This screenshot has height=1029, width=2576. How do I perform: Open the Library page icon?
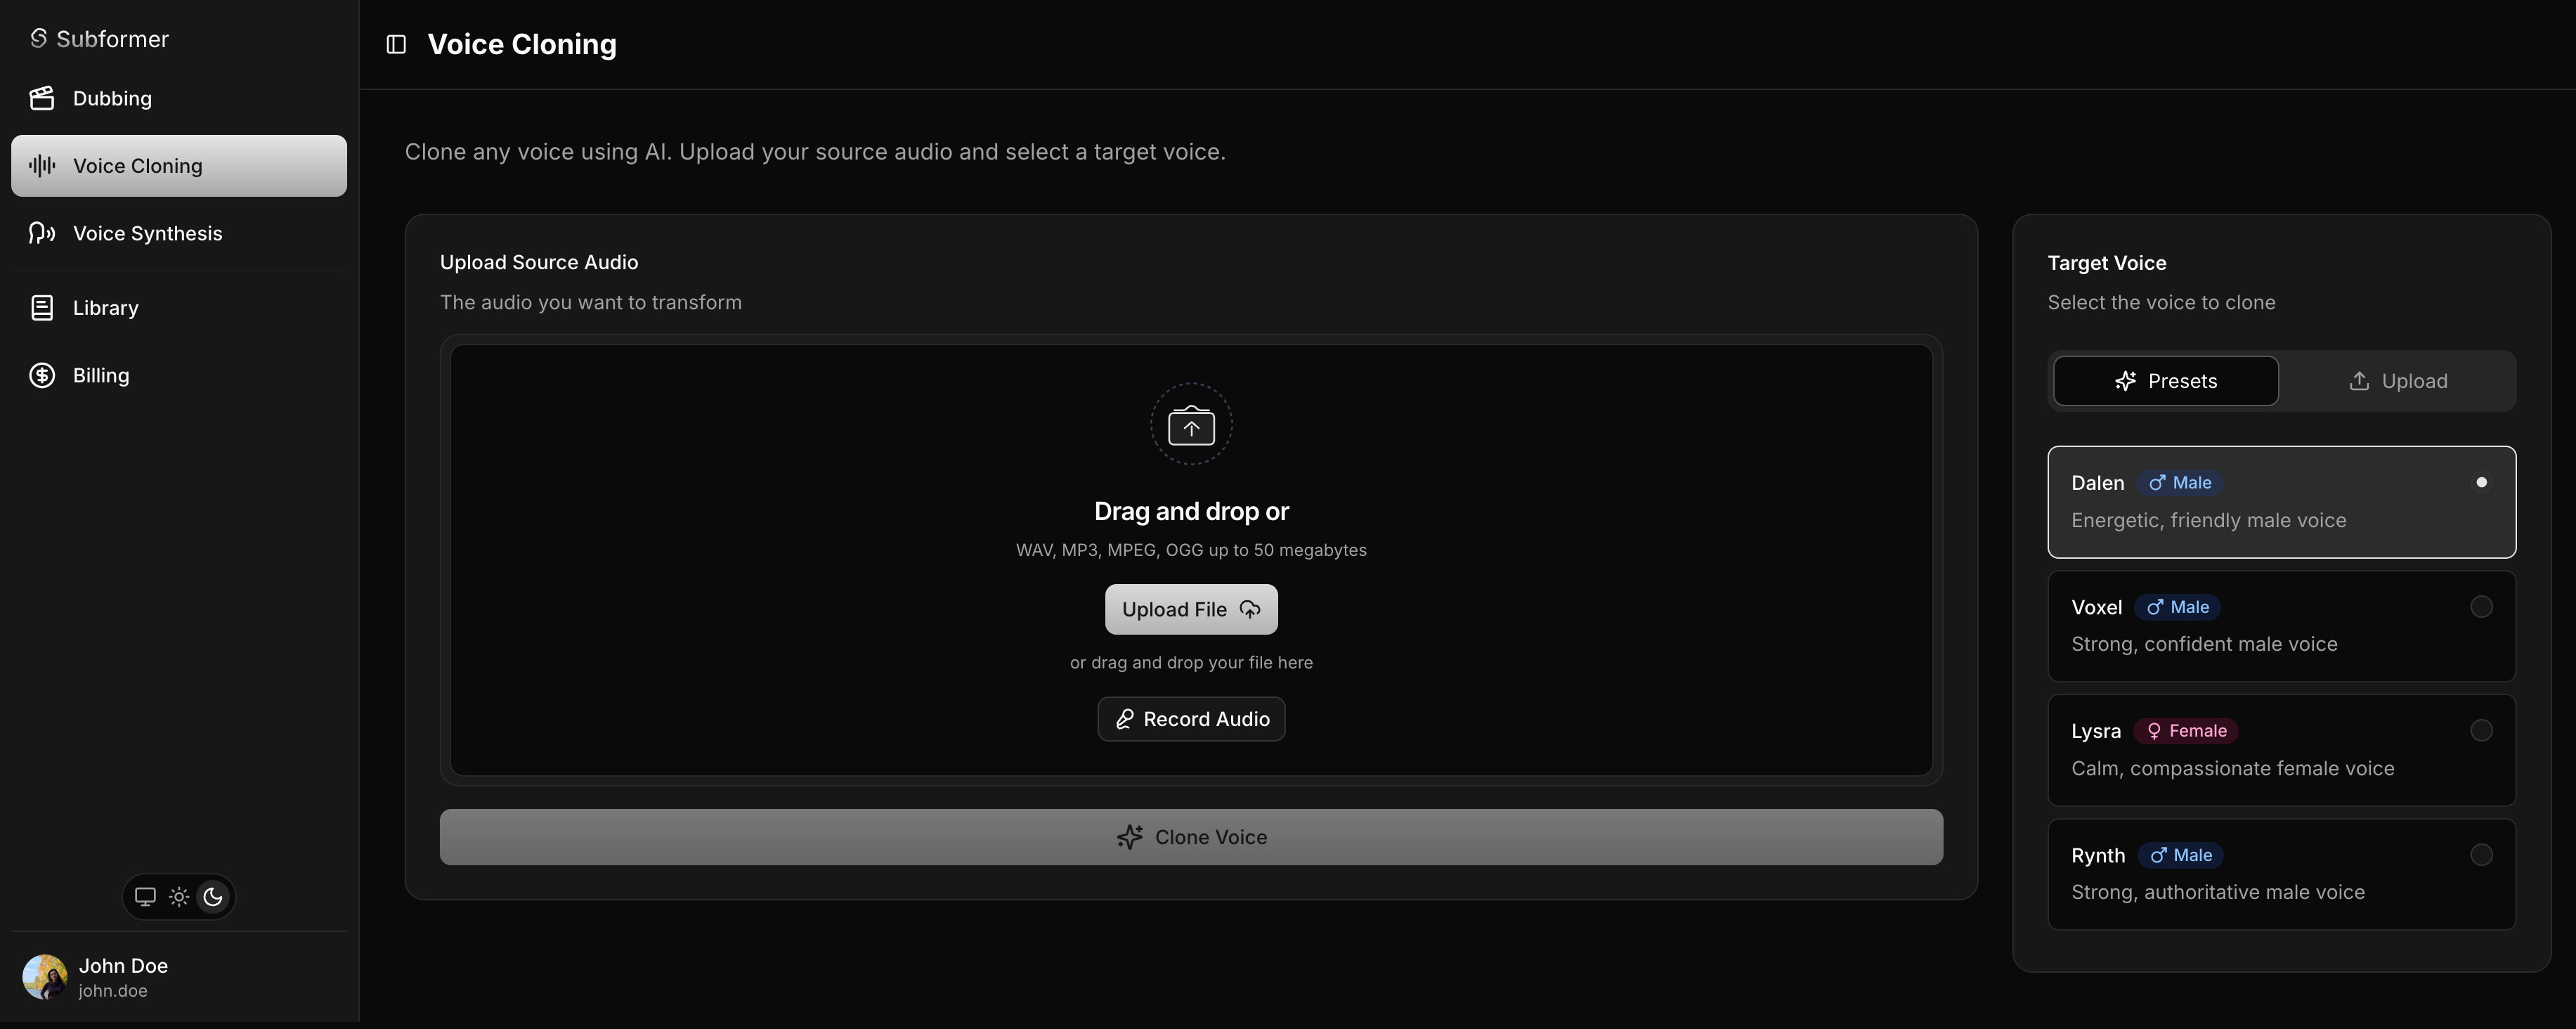click(41, 307)
